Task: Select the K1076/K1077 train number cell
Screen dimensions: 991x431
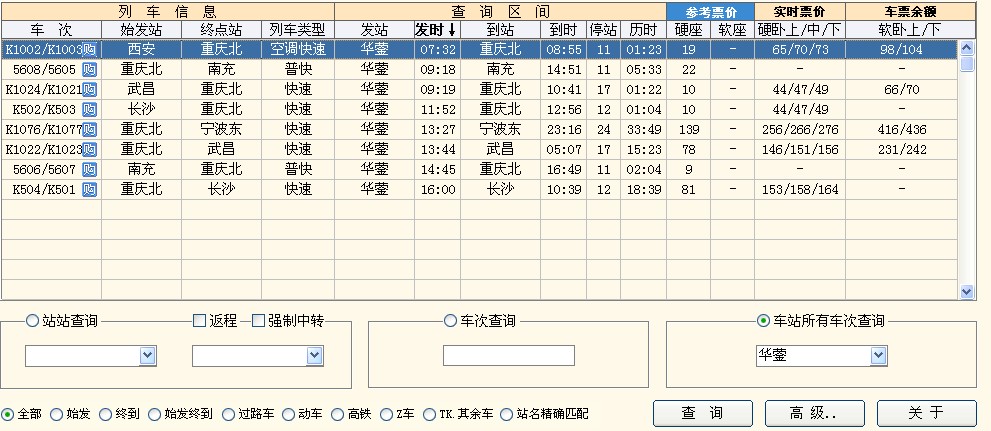Action: click(51, 130)
